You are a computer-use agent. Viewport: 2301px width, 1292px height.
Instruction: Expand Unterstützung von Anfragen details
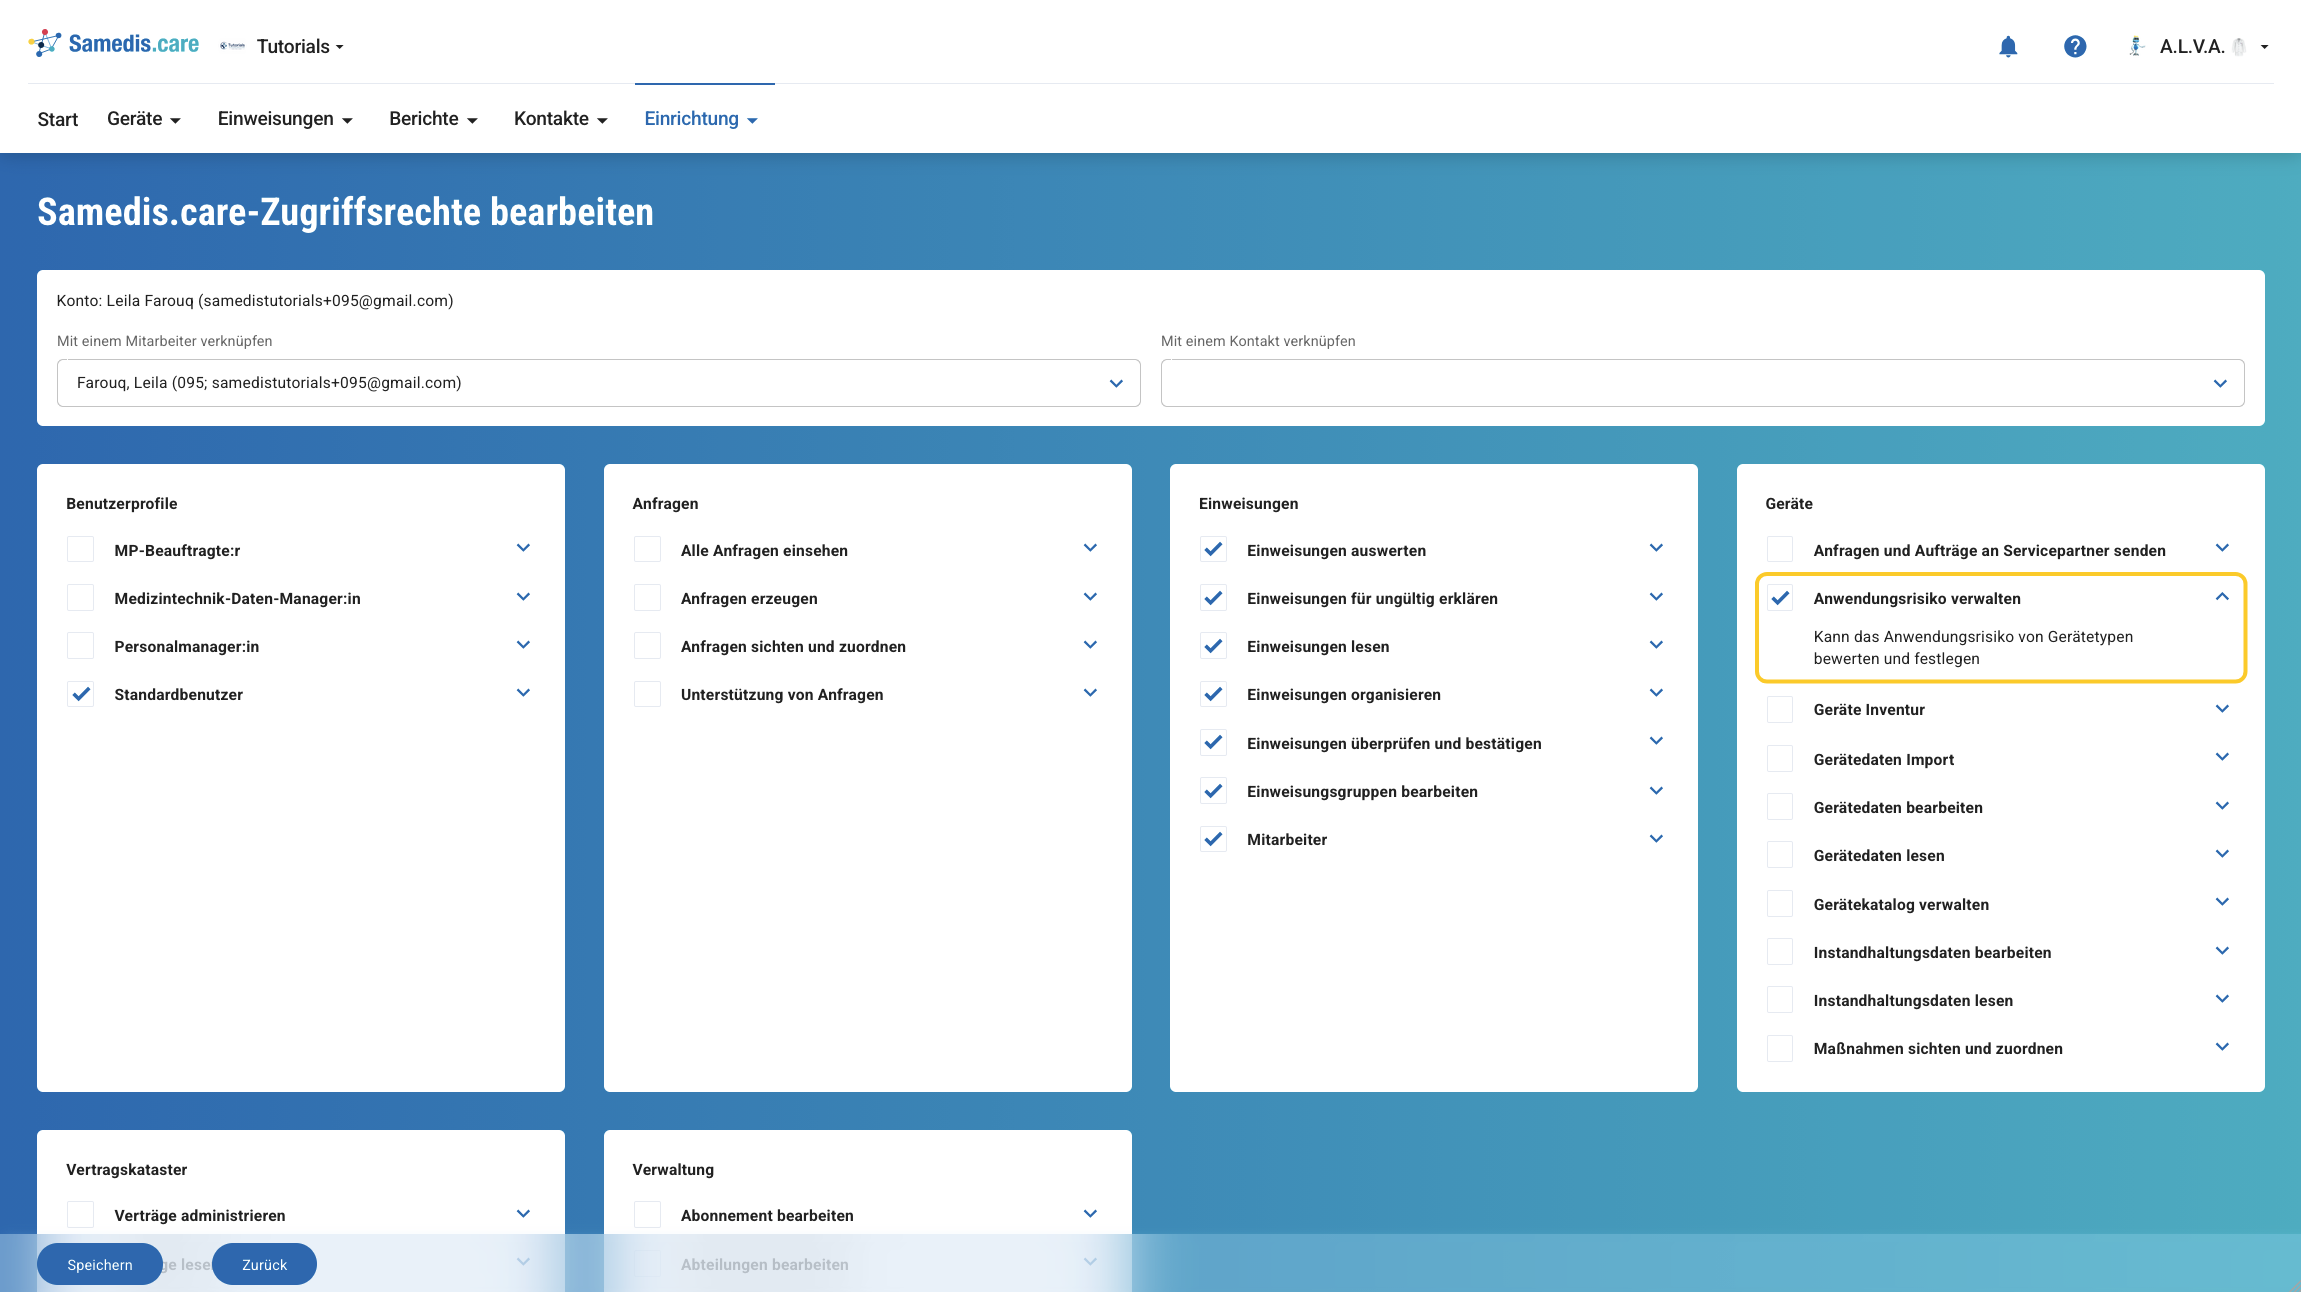tap(1090, 693)
